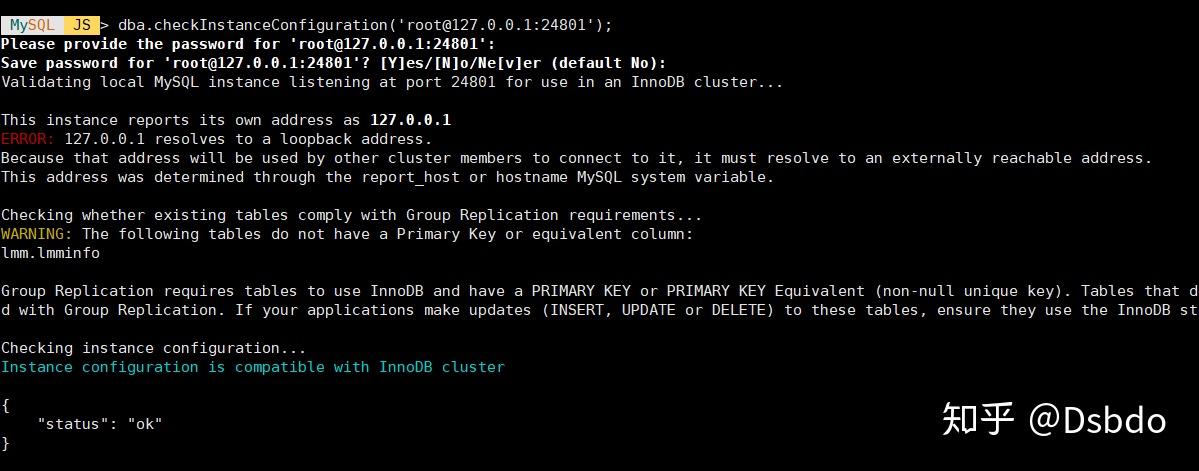This screenshot has height=471, width=1199.
Task: Click the cyan InnoDB cluster compatible message
Action: 253,367
